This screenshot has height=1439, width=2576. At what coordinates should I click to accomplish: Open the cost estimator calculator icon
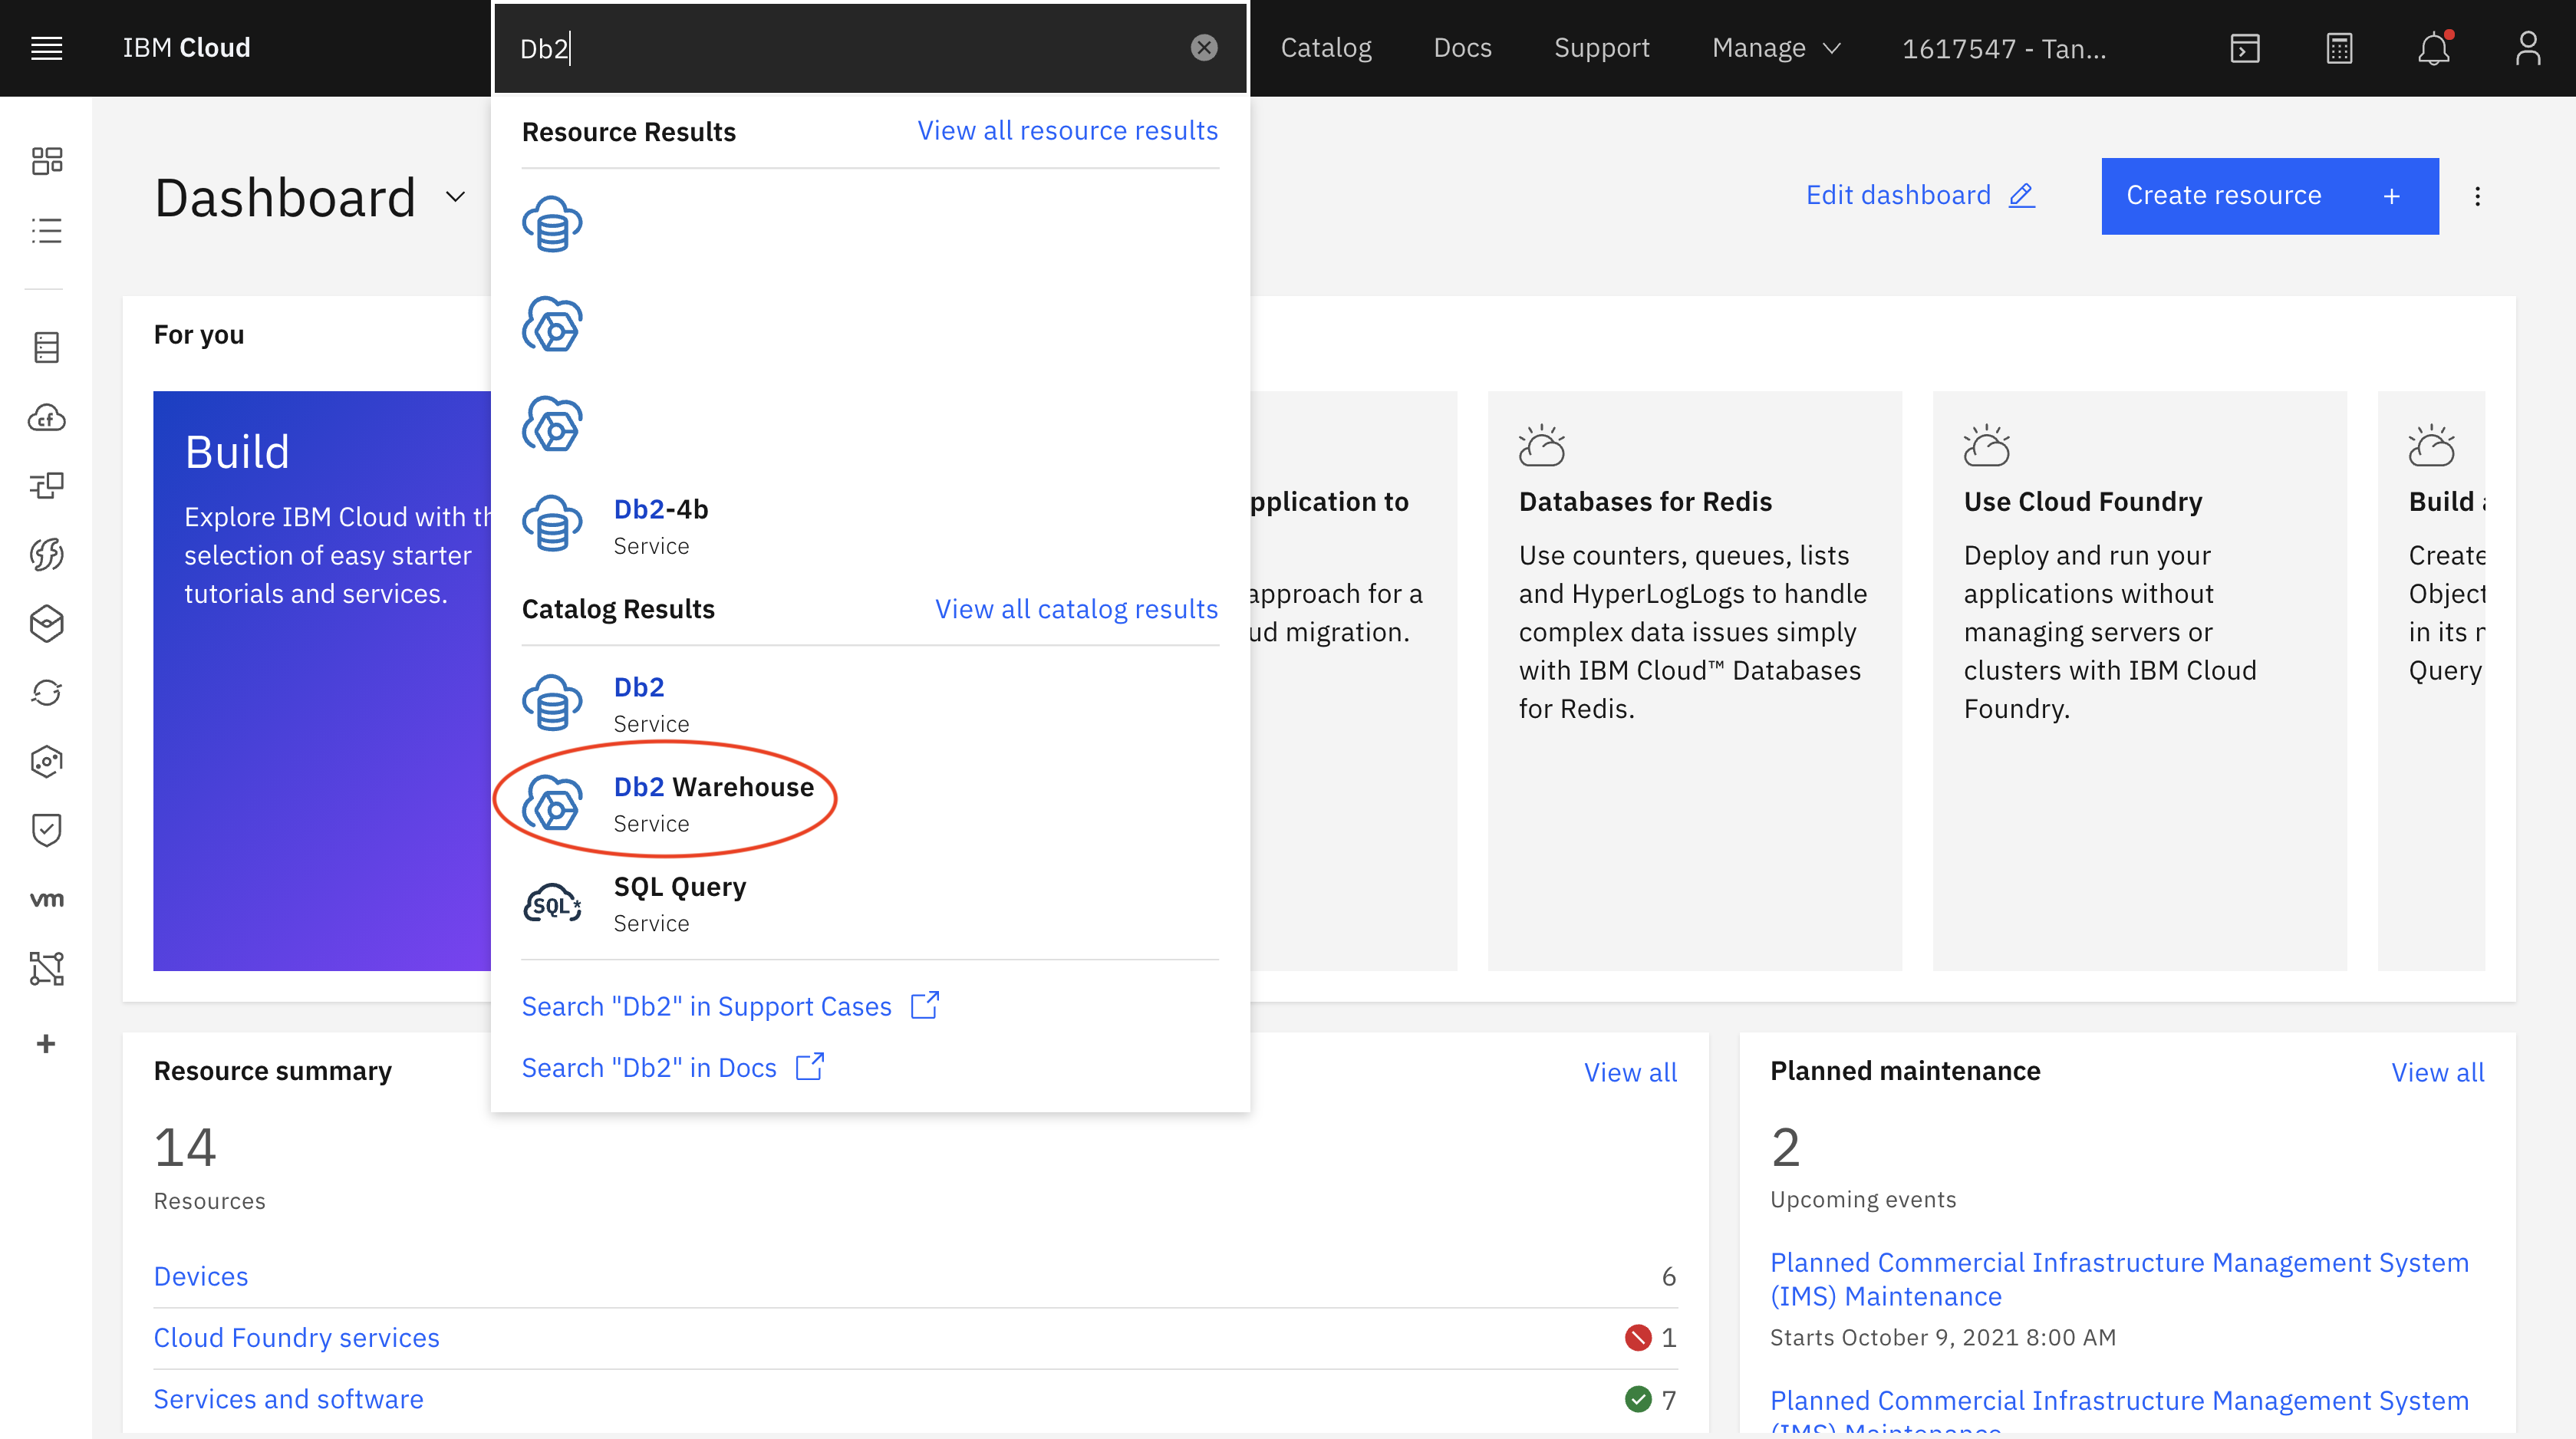(x=2338, y=48)
